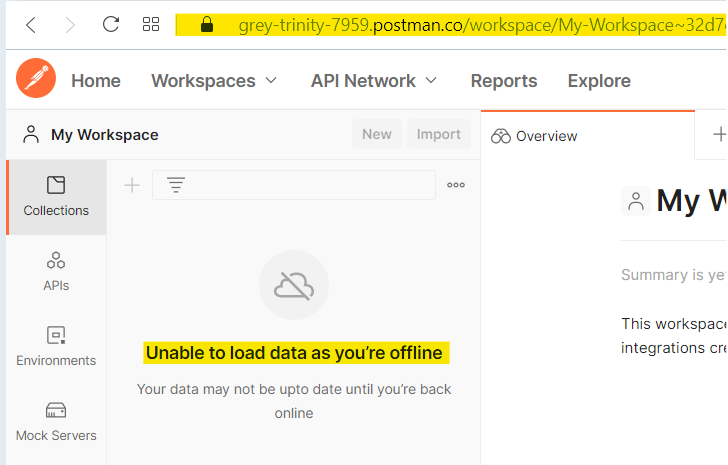Click the browser forward arrow
The height and width of the screenshot is (465, 728).
point(70,25)
